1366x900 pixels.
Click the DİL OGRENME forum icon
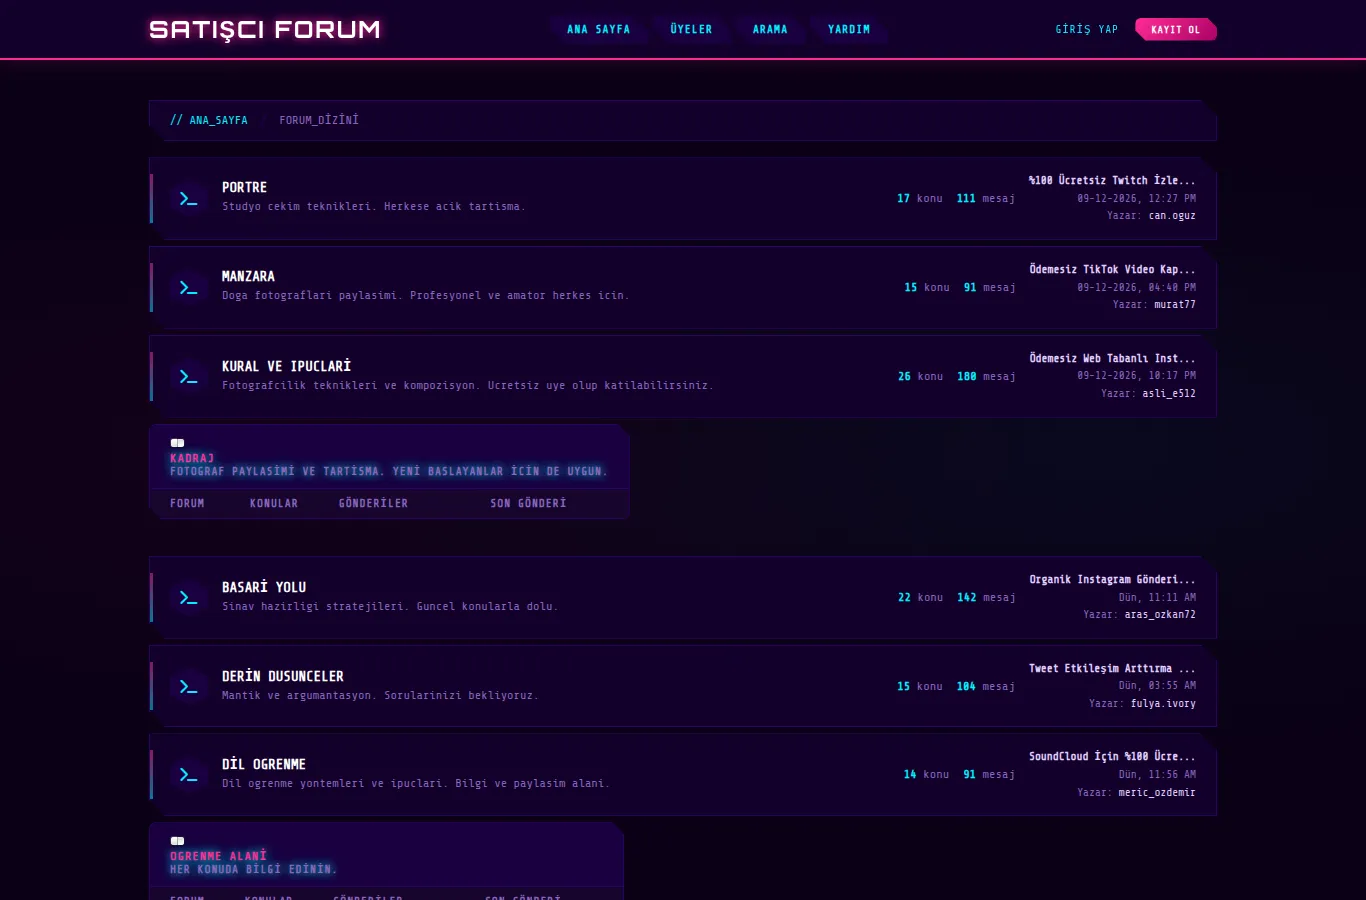coord(188,774)
